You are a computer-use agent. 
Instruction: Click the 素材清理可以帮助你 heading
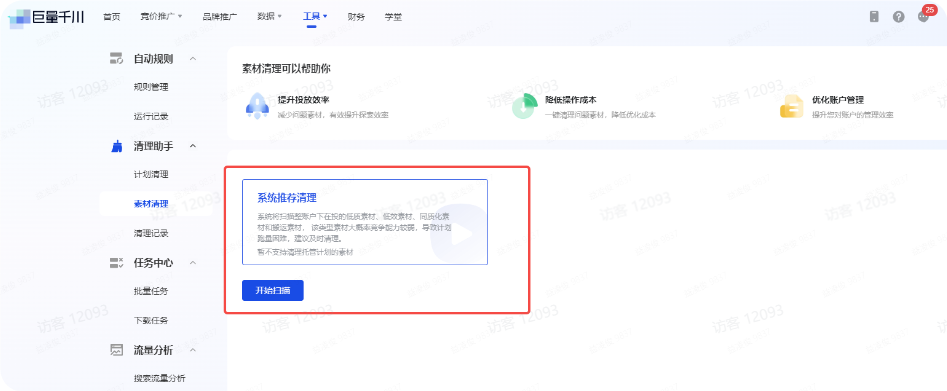pos(286,68)
